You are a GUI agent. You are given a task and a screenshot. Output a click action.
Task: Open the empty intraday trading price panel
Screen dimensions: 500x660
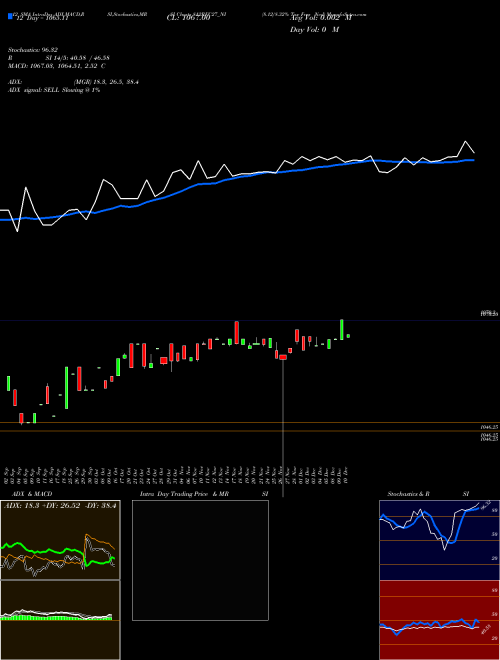click(x=200, y=560)
